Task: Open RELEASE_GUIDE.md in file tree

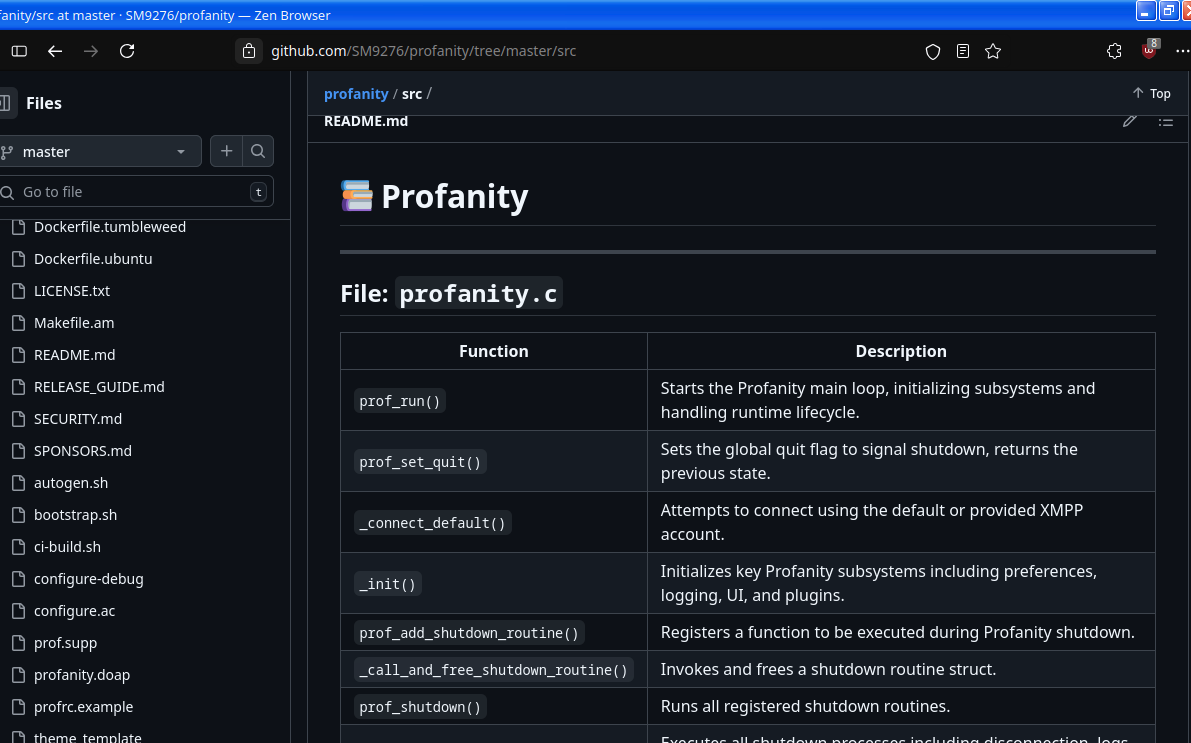Action: (x=100, y=386)
